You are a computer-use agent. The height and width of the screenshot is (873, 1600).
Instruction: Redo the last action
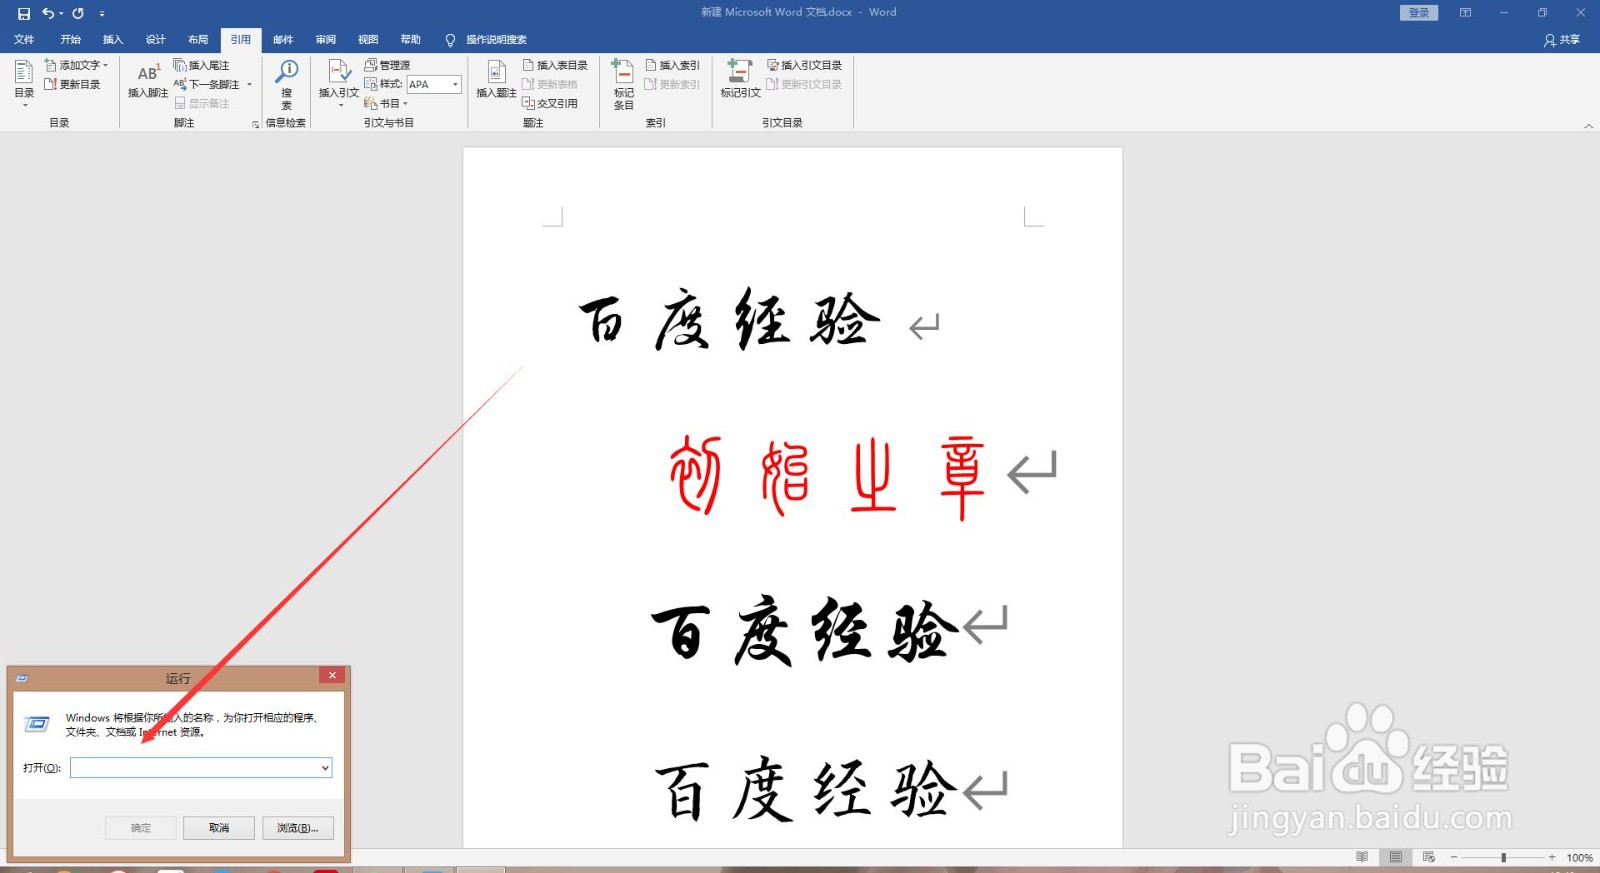(x=78, y=13)
